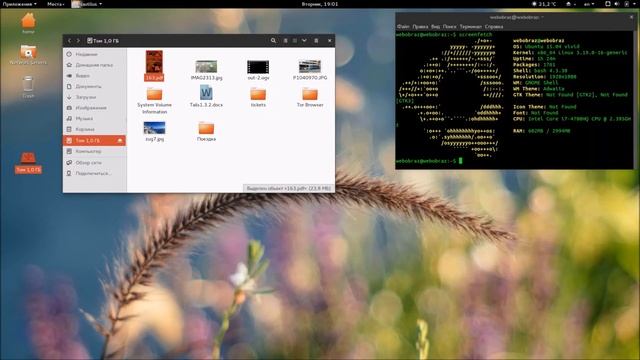Click the desktop folder icon below Home
This screenshot has height=360, width=640.
tap(28, 55)
